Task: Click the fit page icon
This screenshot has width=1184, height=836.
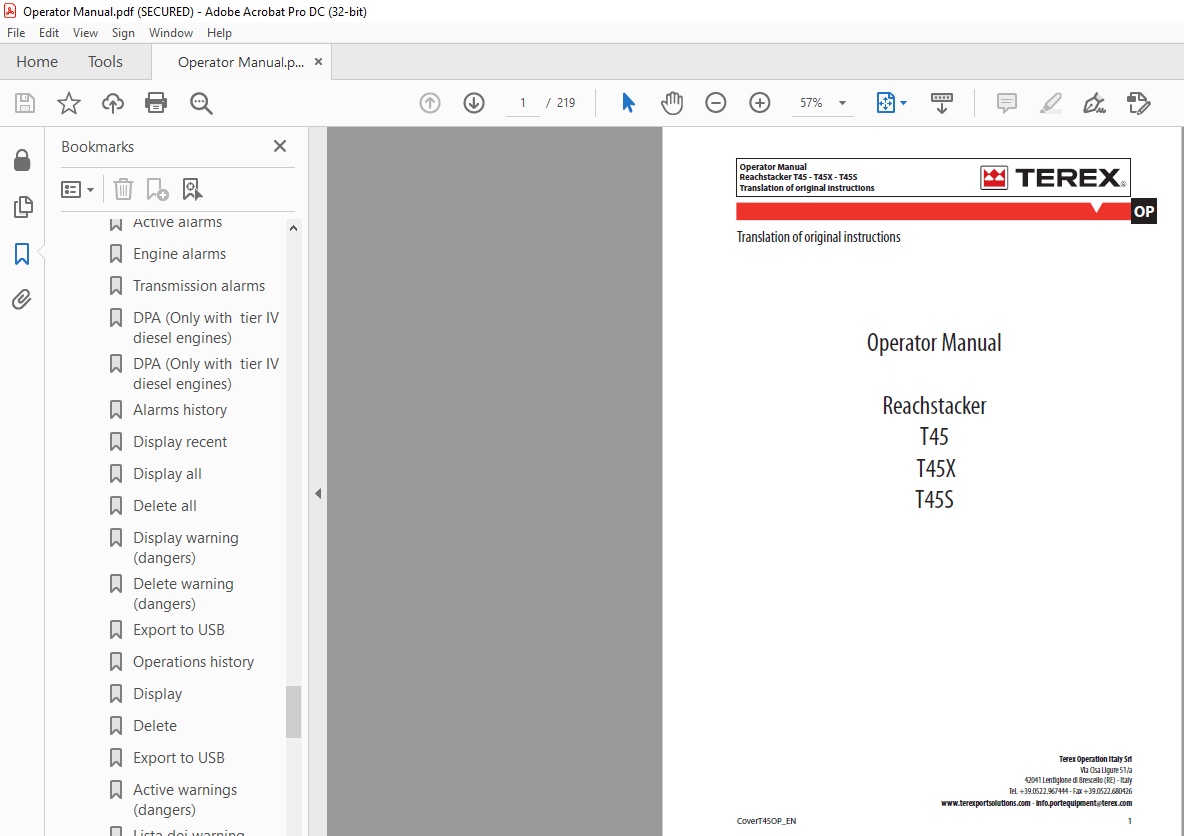Action: coord(886,103)
